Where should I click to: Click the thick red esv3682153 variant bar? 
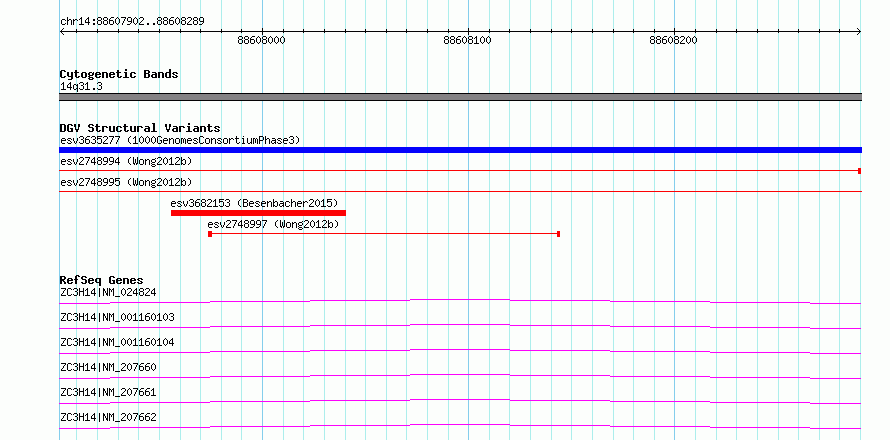pos(258,213)
